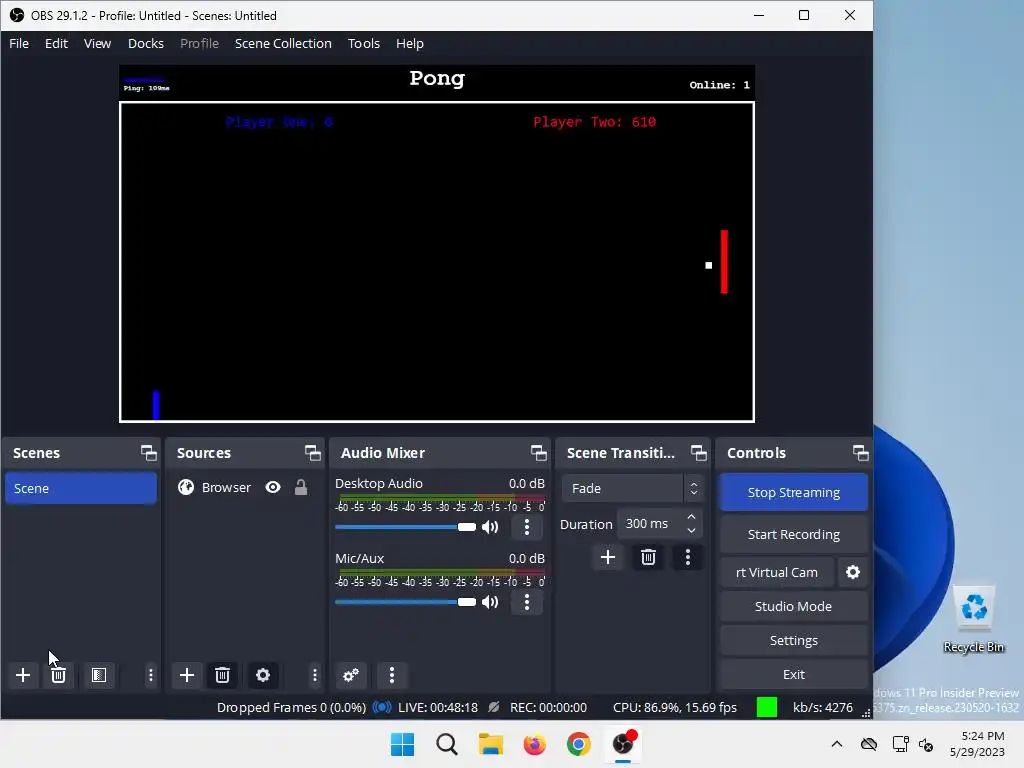1024x768 pixels.
Task: Open Mic/Aux three-dot options
Action: tap(527, 602)
